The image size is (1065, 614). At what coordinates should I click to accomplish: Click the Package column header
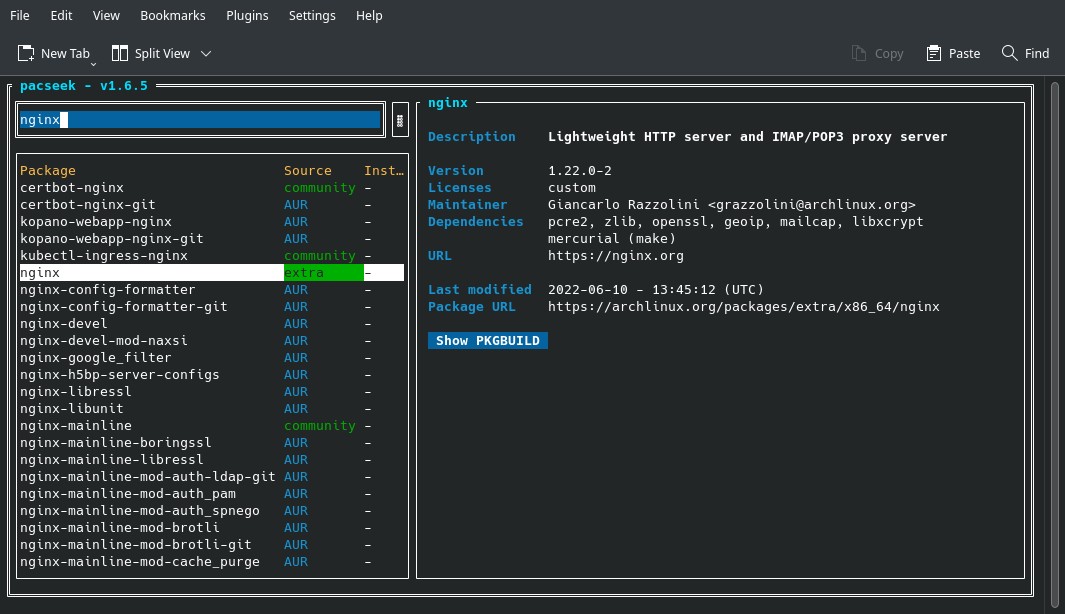click(48, 170)
